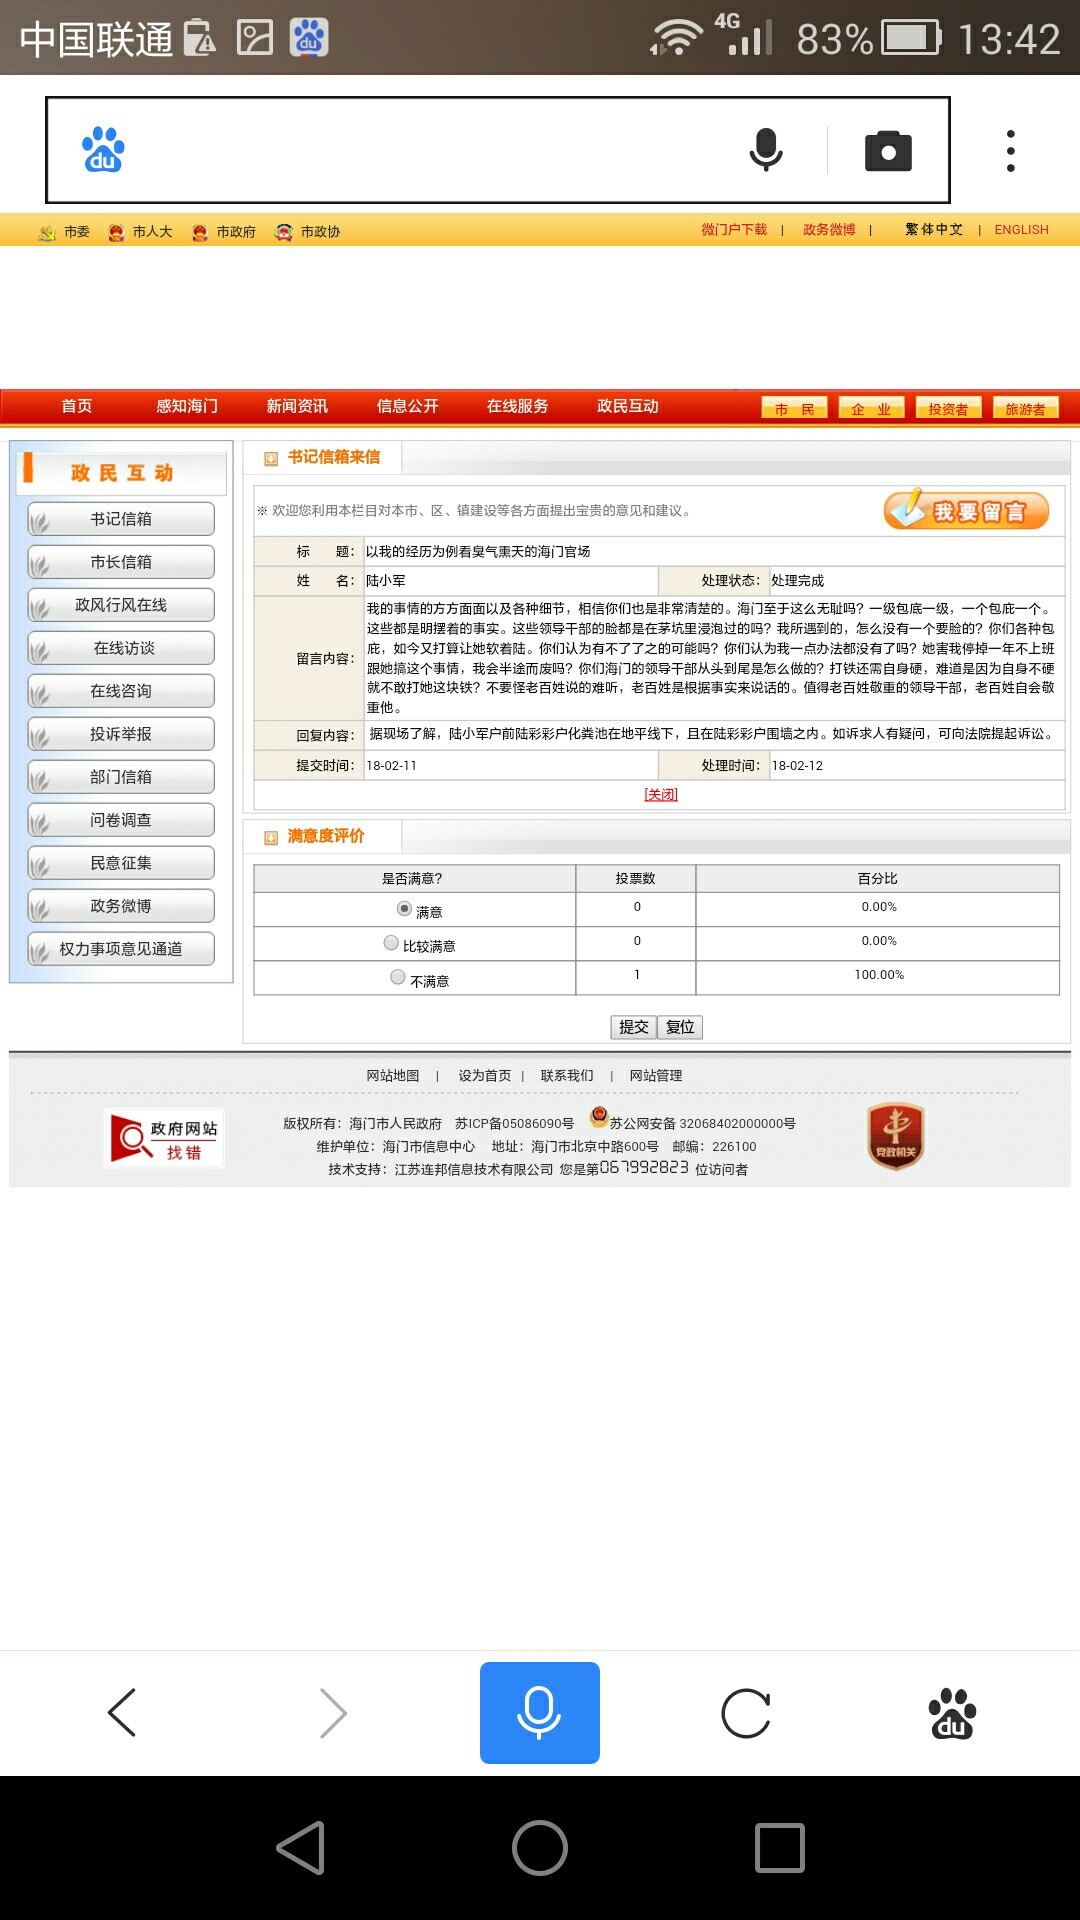
Task: Open 市长信箱 in the left sidebar
Action: pyautogui.click(x=121, y=562)
